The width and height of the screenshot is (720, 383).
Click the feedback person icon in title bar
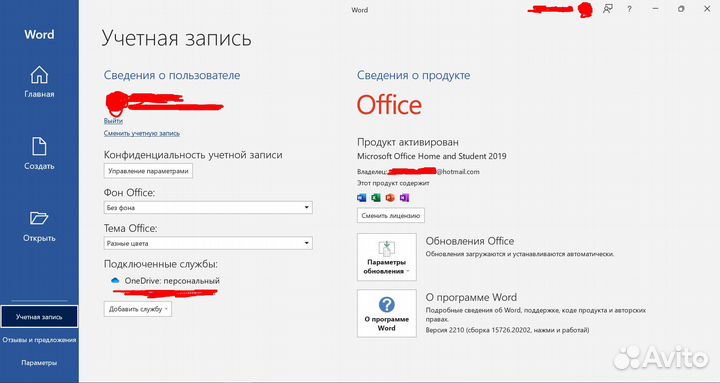point(608,9)
